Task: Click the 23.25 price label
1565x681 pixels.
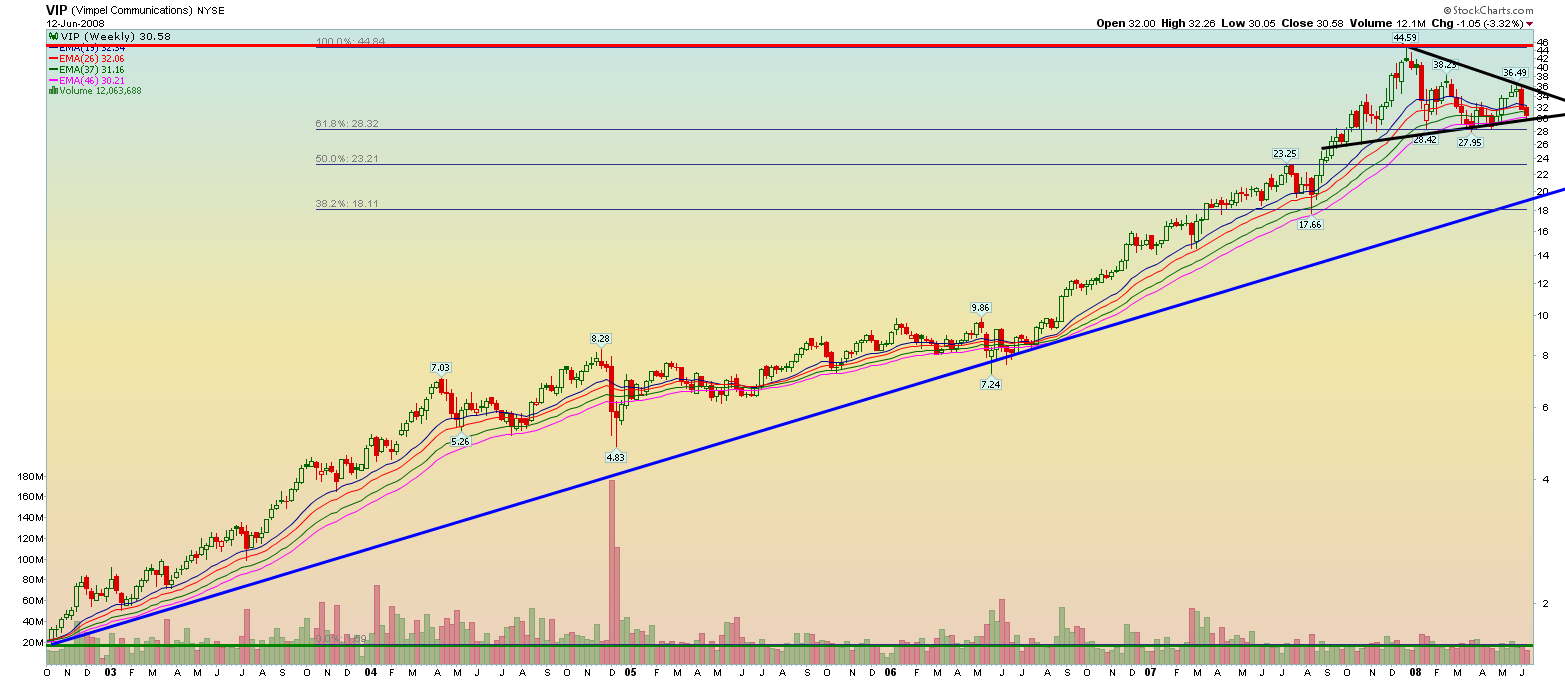Action: tap(1285, 154)
